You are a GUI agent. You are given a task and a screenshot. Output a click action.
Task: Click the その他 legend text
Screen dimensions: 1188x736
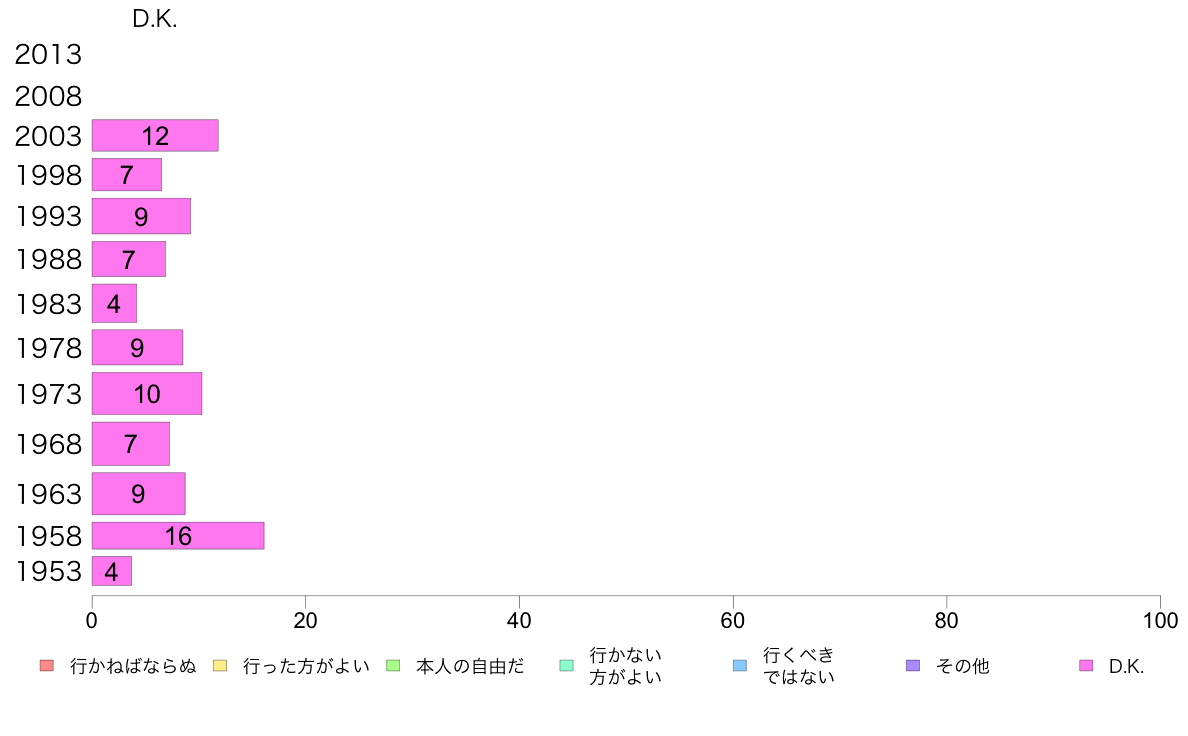962,666
